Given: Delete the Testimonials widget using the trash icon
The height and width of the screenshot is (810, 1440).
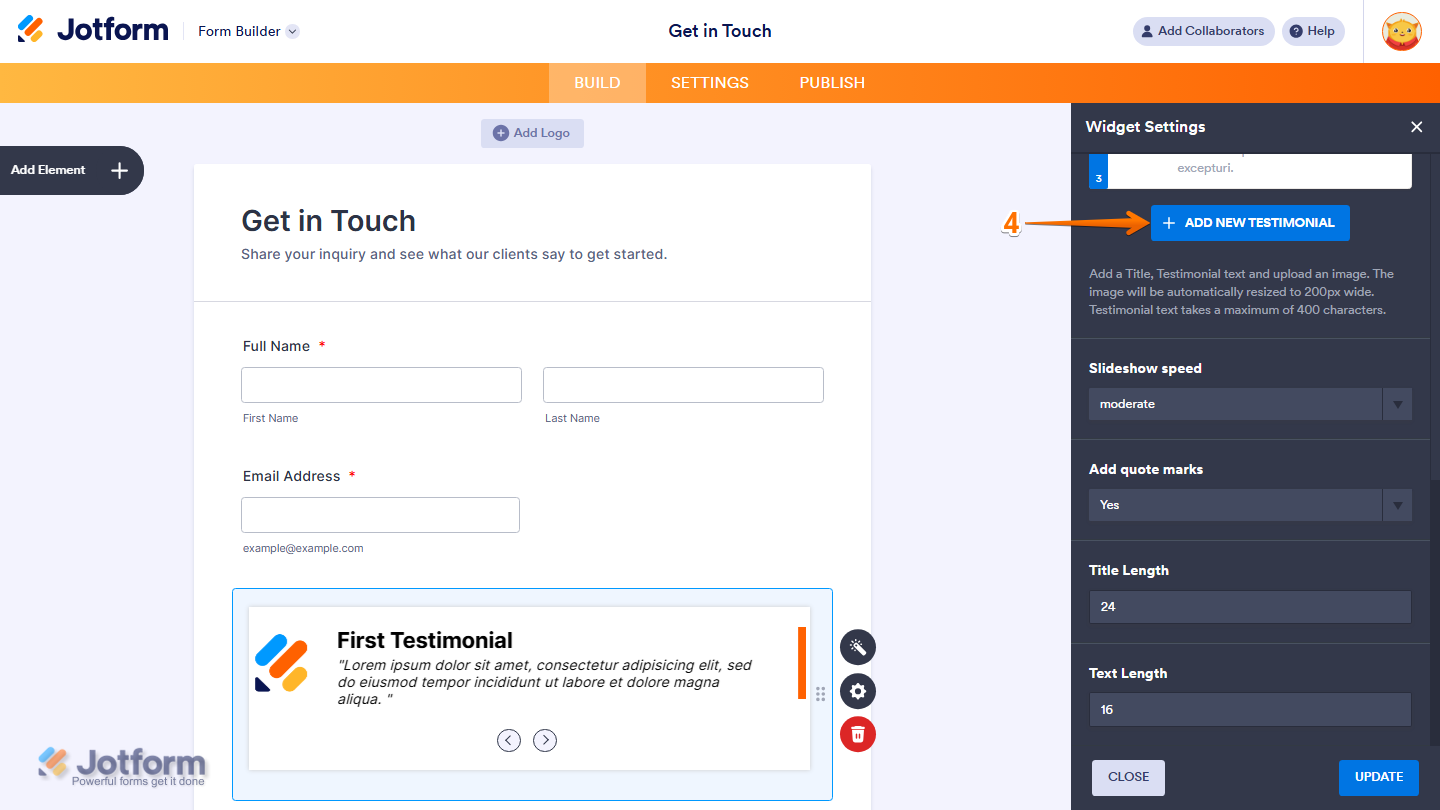Looking at the screenshot, I should [857, 734].
